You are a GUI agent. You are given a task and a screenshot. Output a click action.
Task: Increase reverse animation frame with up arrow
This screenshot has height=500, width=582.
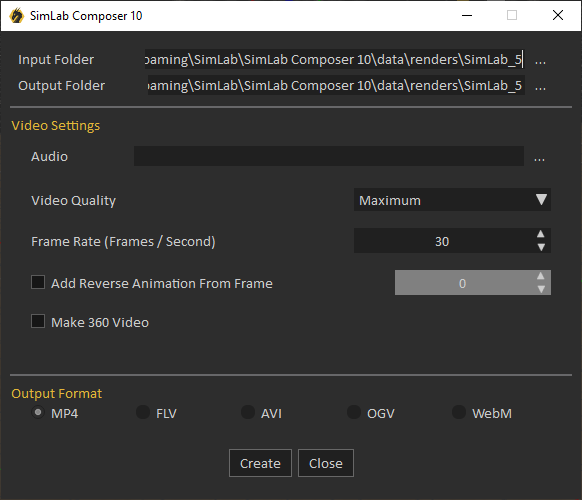[541, 276]
